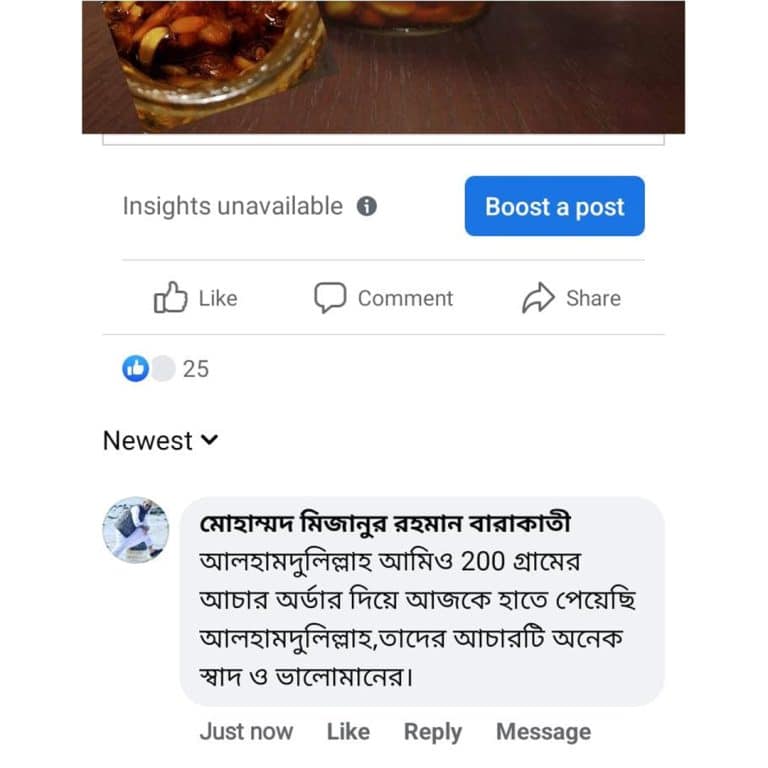The width and height of the screenshot is (768, 768).
Task: Click the Just now timestamp
Action: coord(246,732)
